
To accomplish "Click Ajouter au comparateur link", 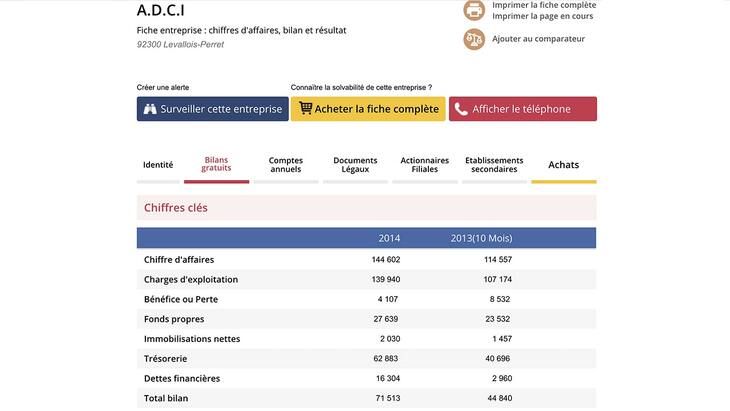I will (538, 39).
